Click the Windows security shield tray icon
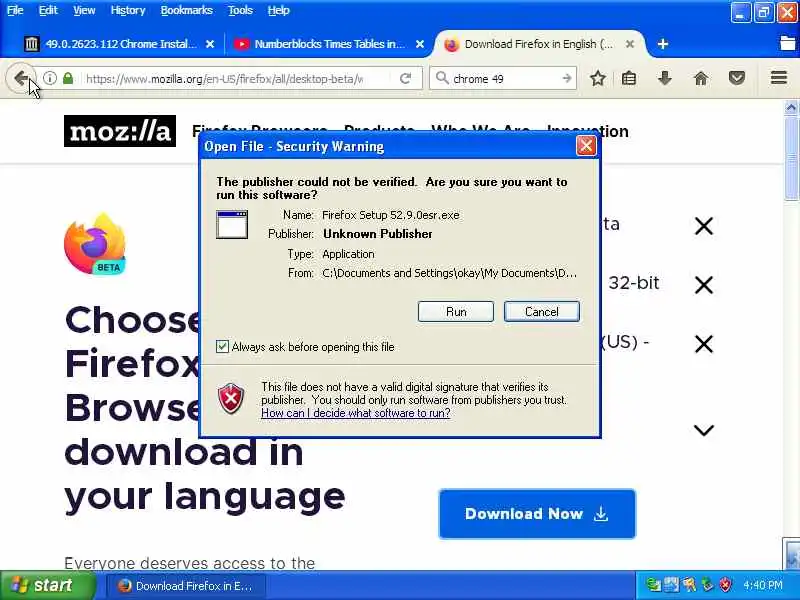Screen dimensions: 800x600 [725, 585]
